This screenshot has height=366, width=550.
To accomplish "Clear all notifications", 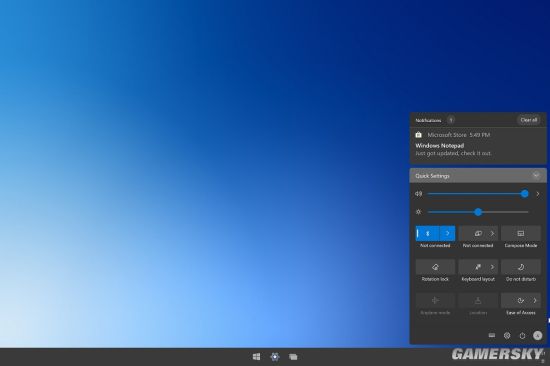I will coord(529,120).
